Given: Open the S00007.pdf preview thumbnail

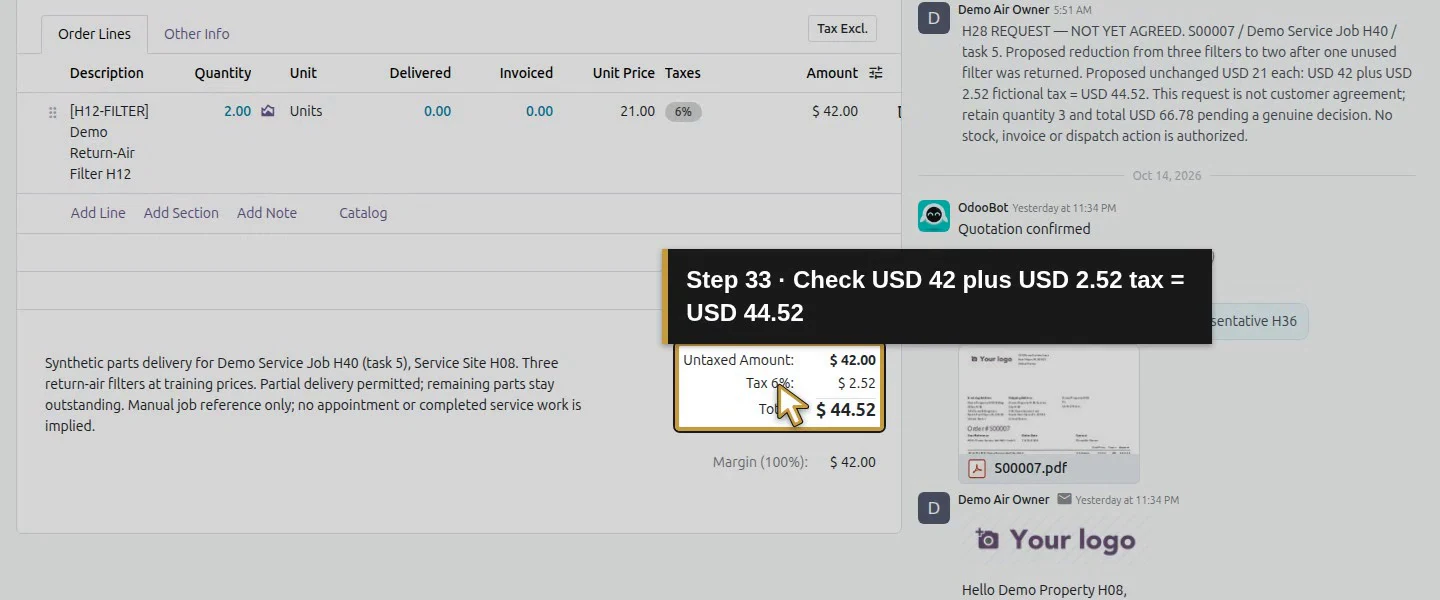Looking at the screenshot, I should click(1049, 399).
